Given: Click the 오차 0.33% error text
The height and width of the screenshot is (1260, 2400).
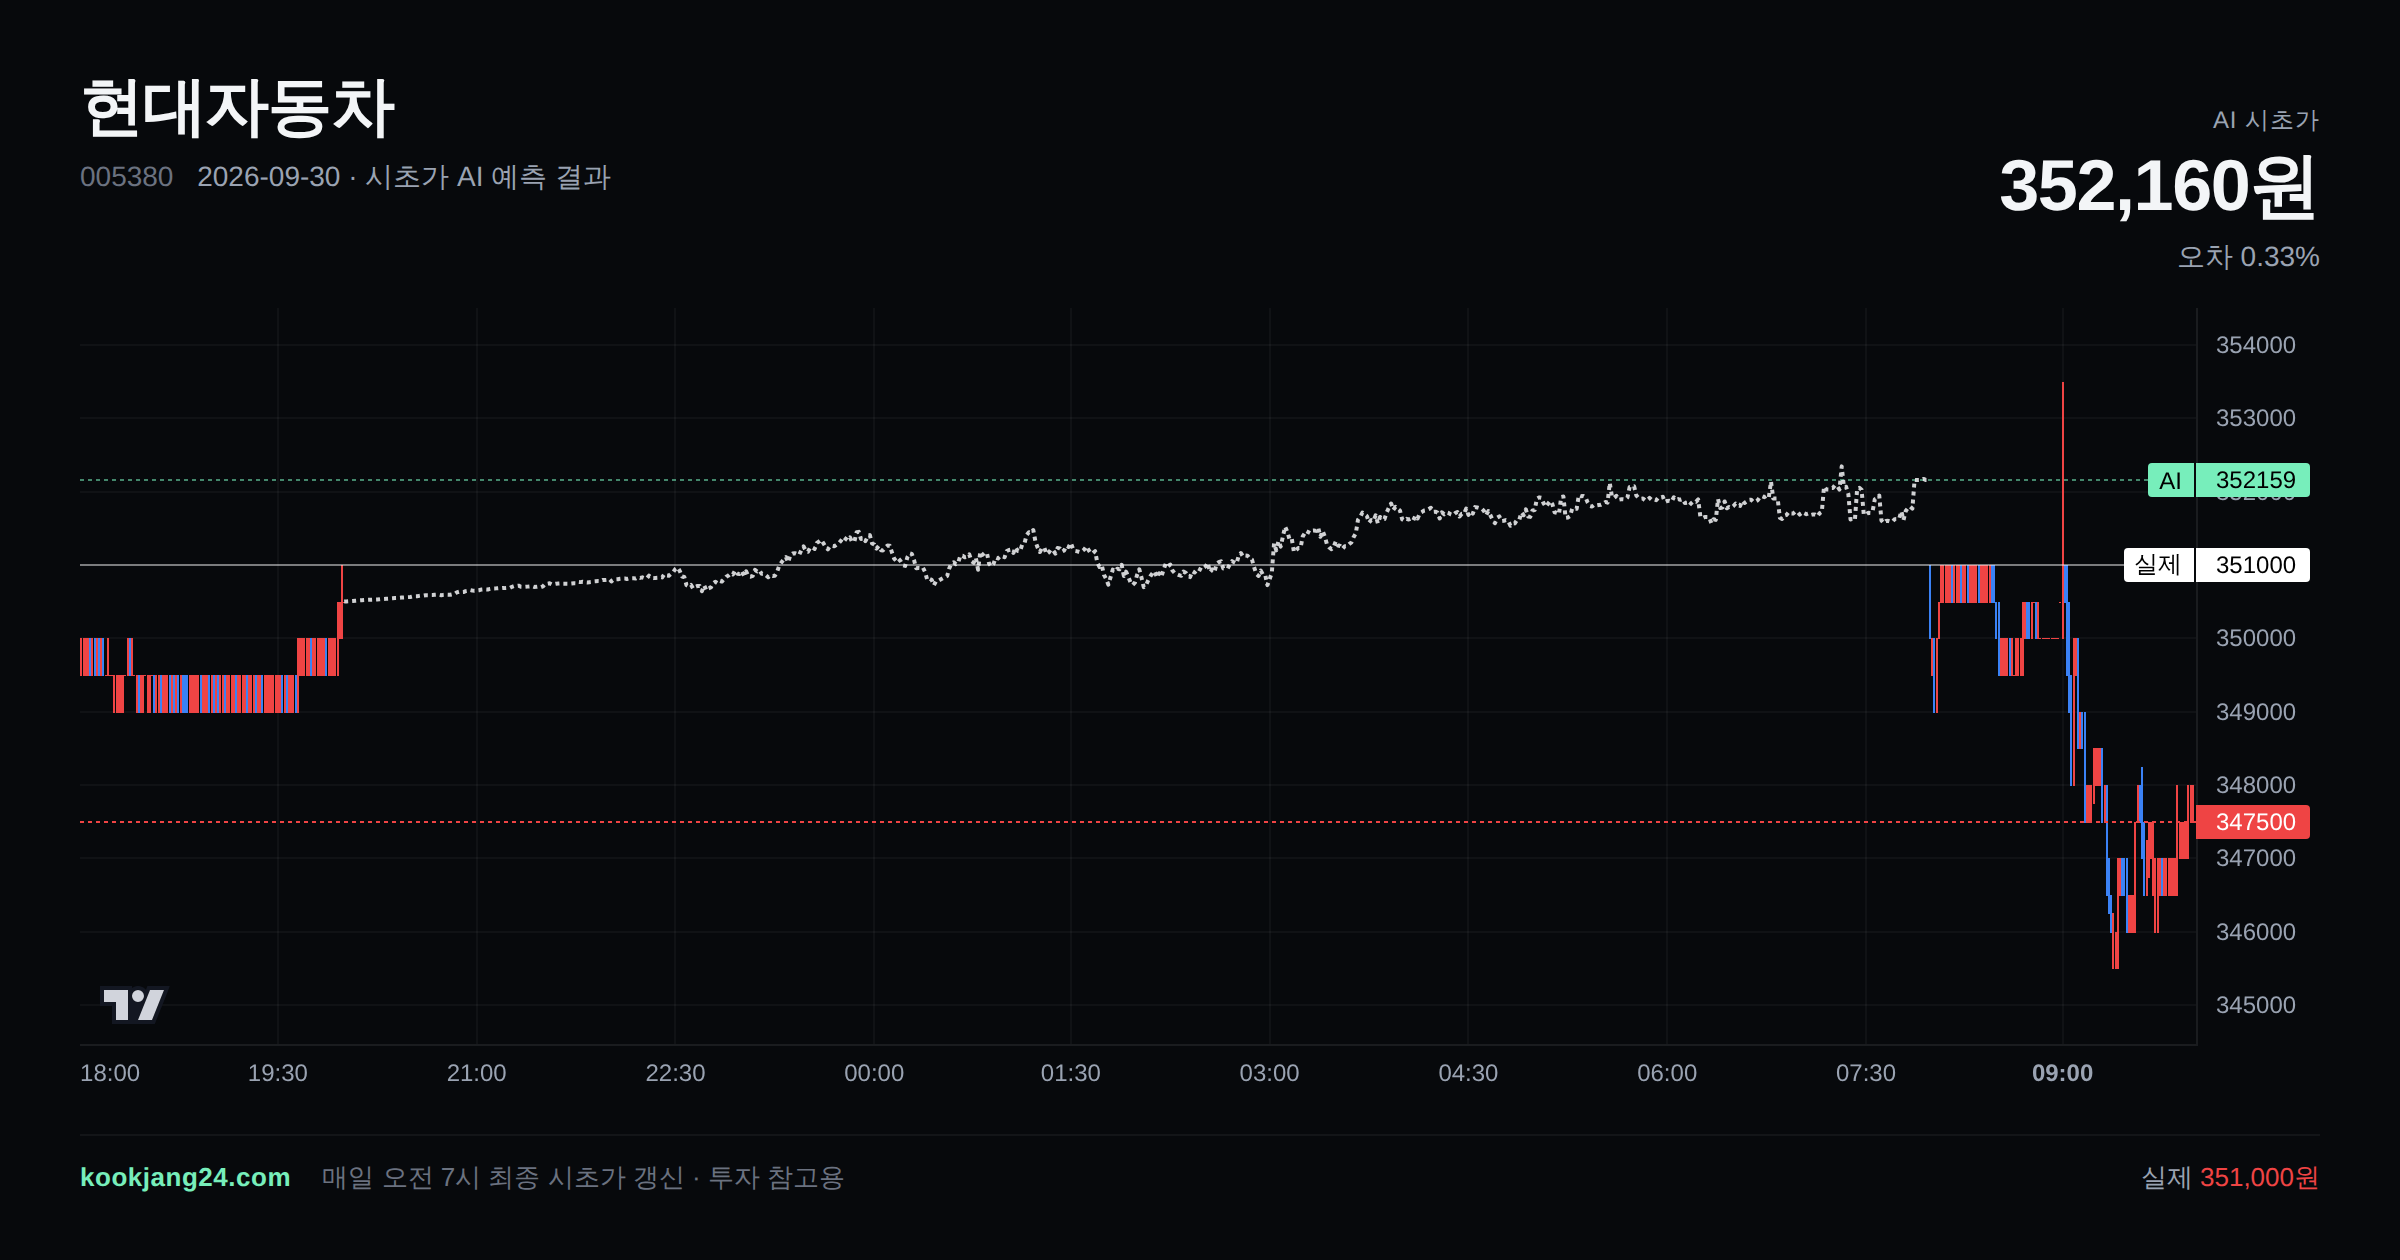Looking at the screenshot, I should (2248, 257).
